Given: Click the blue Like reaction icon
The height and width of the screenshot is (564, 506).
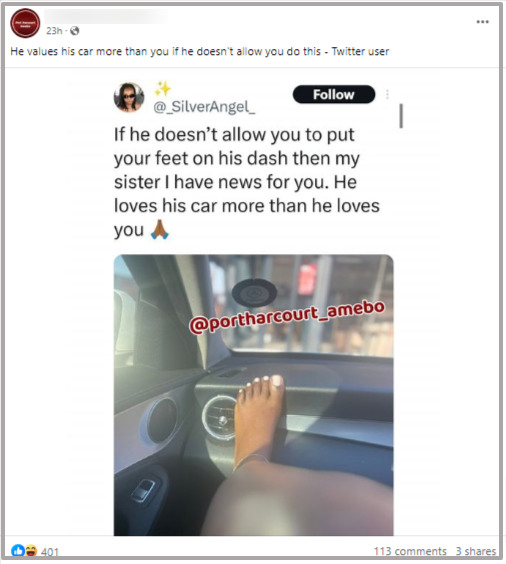Looking at the screenshot, I should (18, 551).
